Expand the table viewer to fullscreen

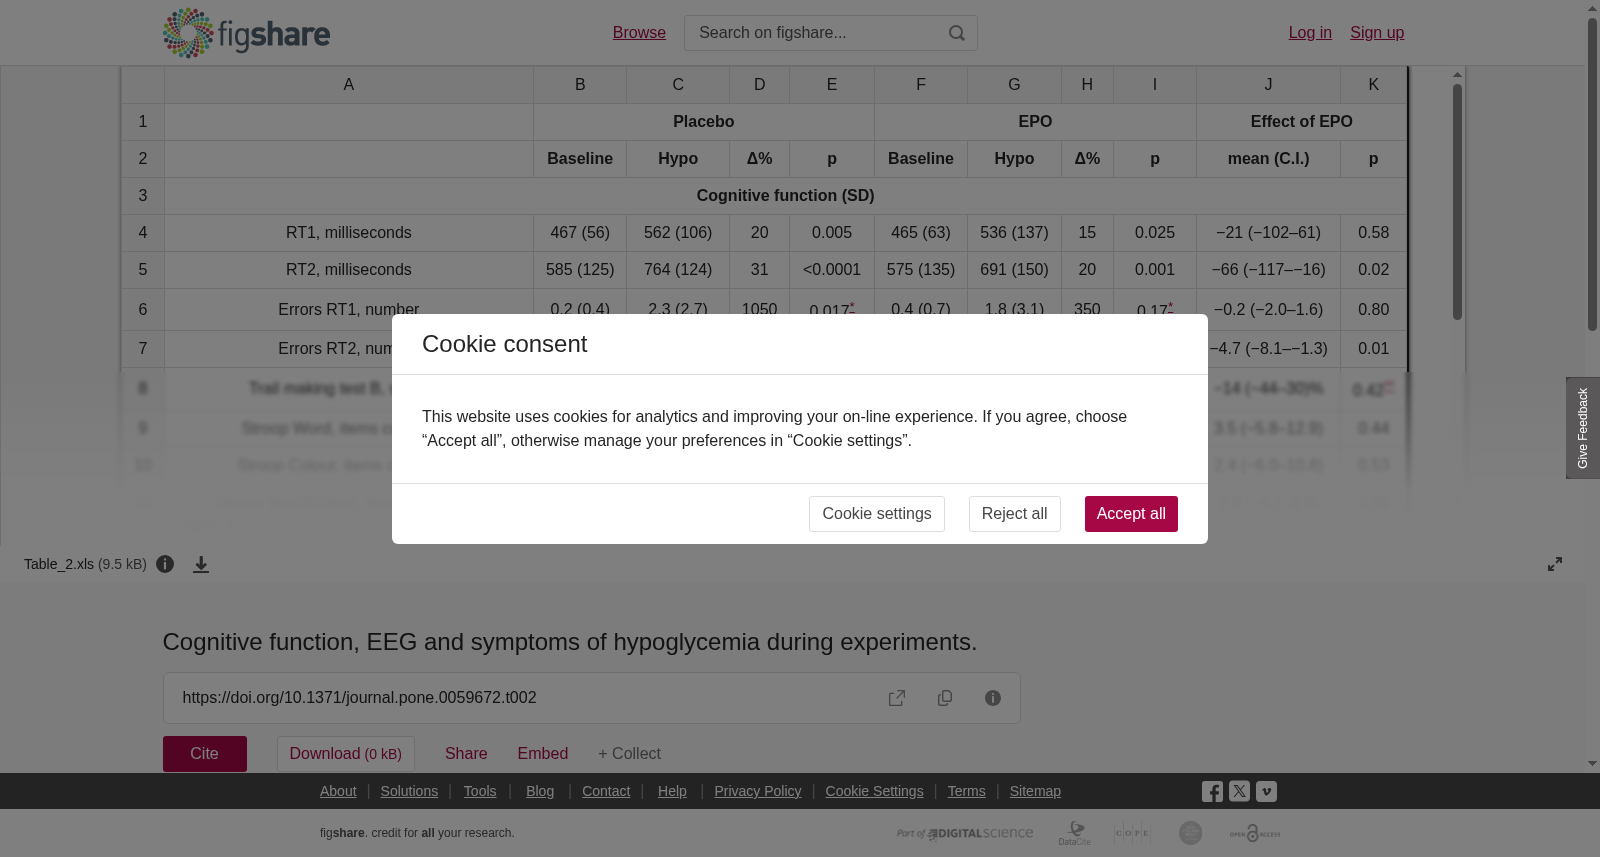(x=1555, y=564)
